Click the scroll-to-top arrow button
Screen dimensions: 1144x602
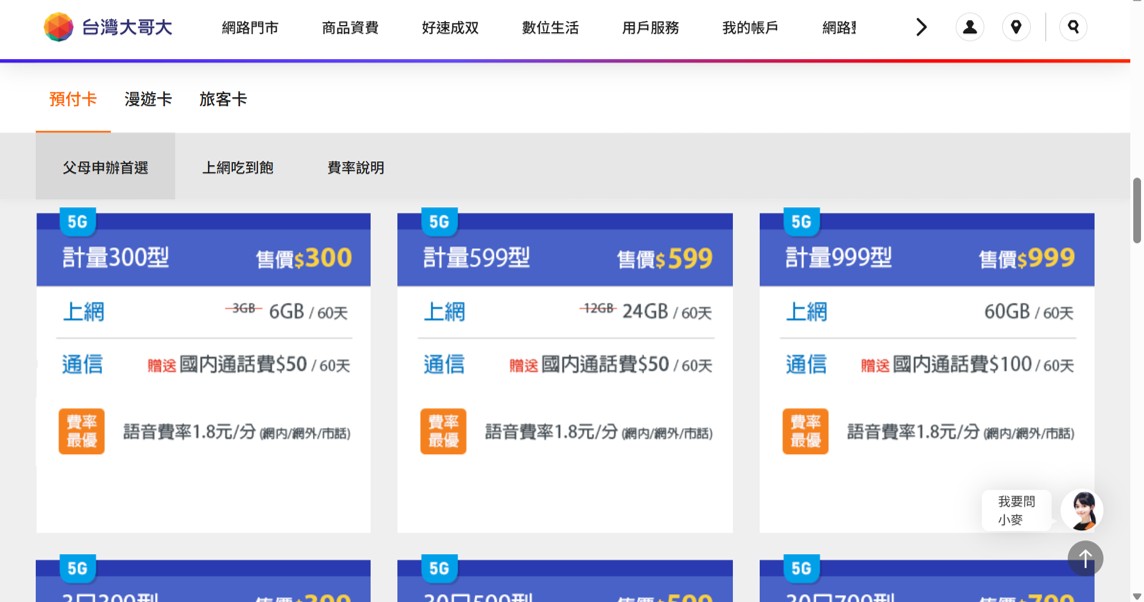[x=1085, y=558]
